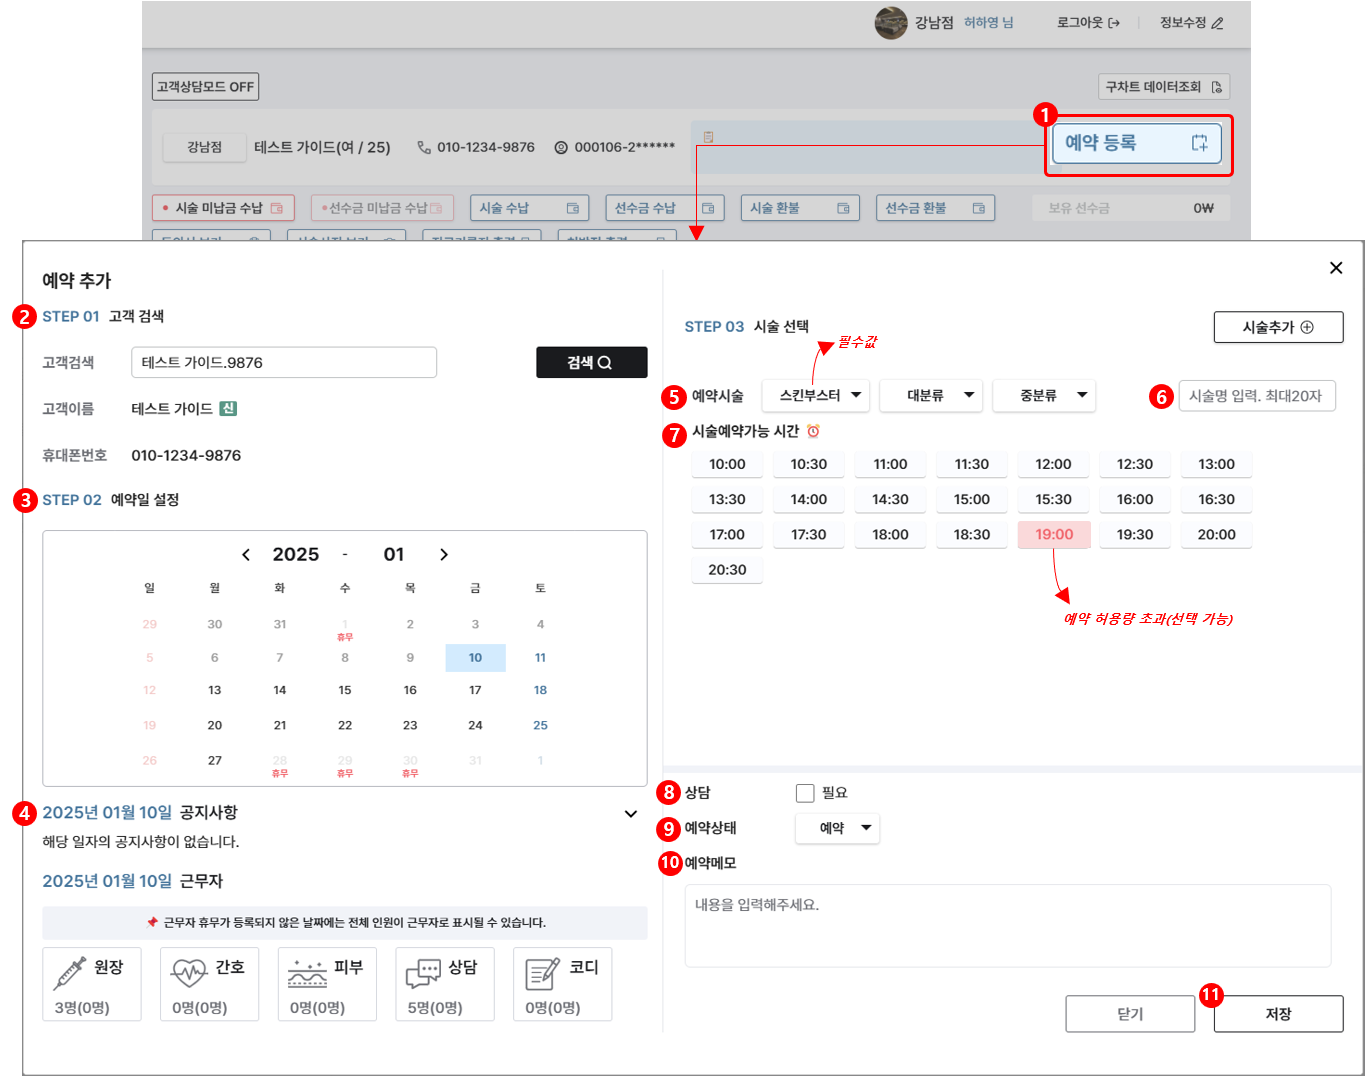This screenshot has width=1365, height=1078.
Task: Click the pencil edit icon beside 정보수정
Action: pyautogui.click(x=1217, y=23)
